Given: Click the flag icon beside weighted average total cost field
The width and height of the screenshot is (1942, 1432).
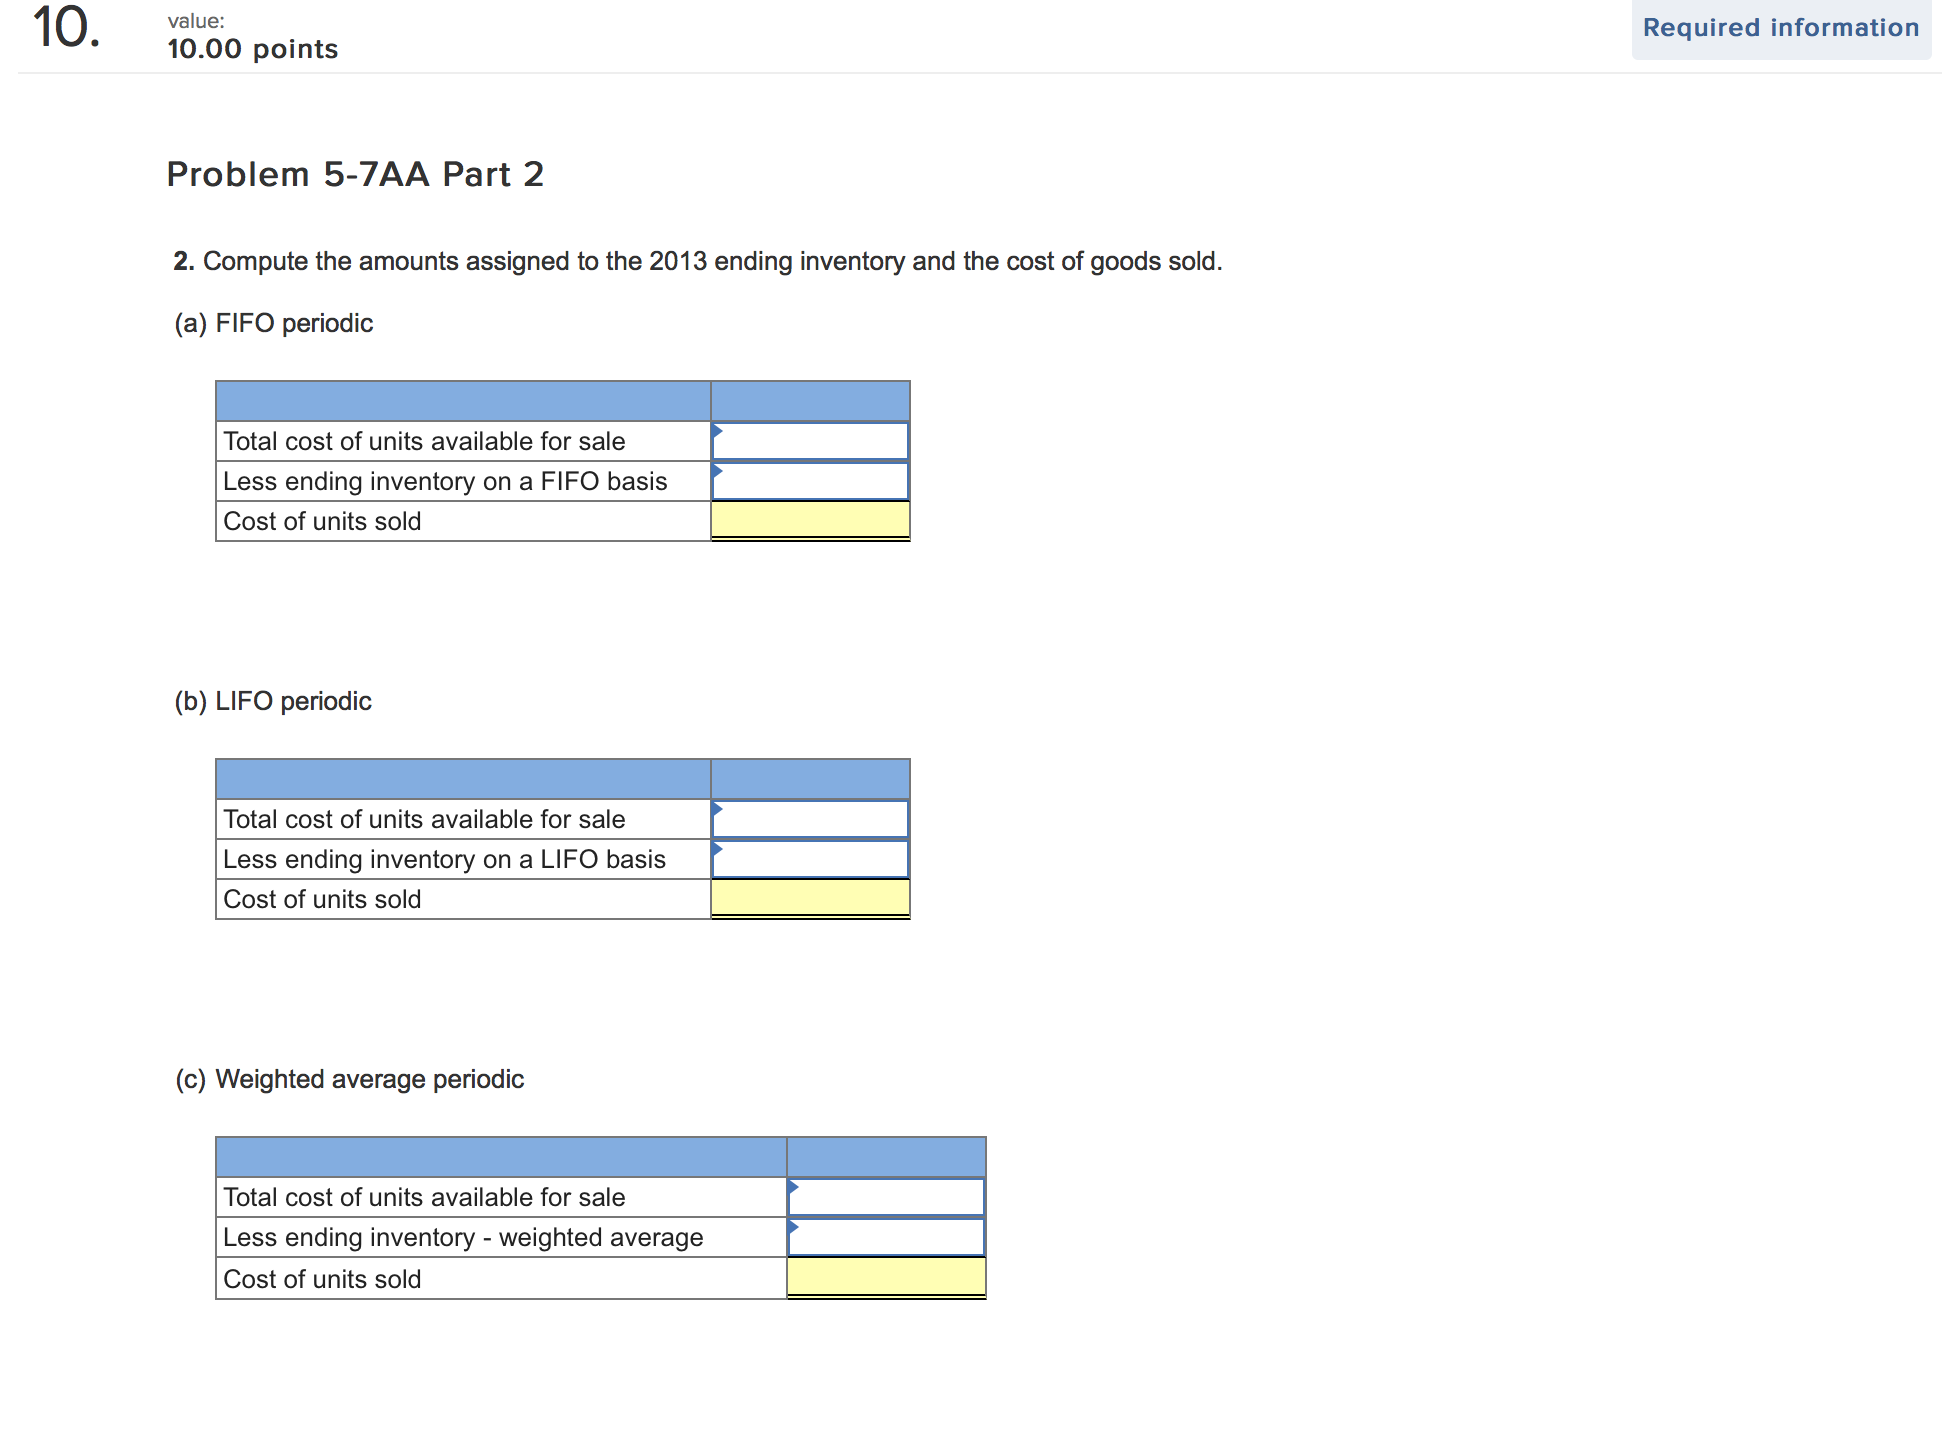Looking at the screenshot, I should pyautogui.click(x=794, y=1189).
